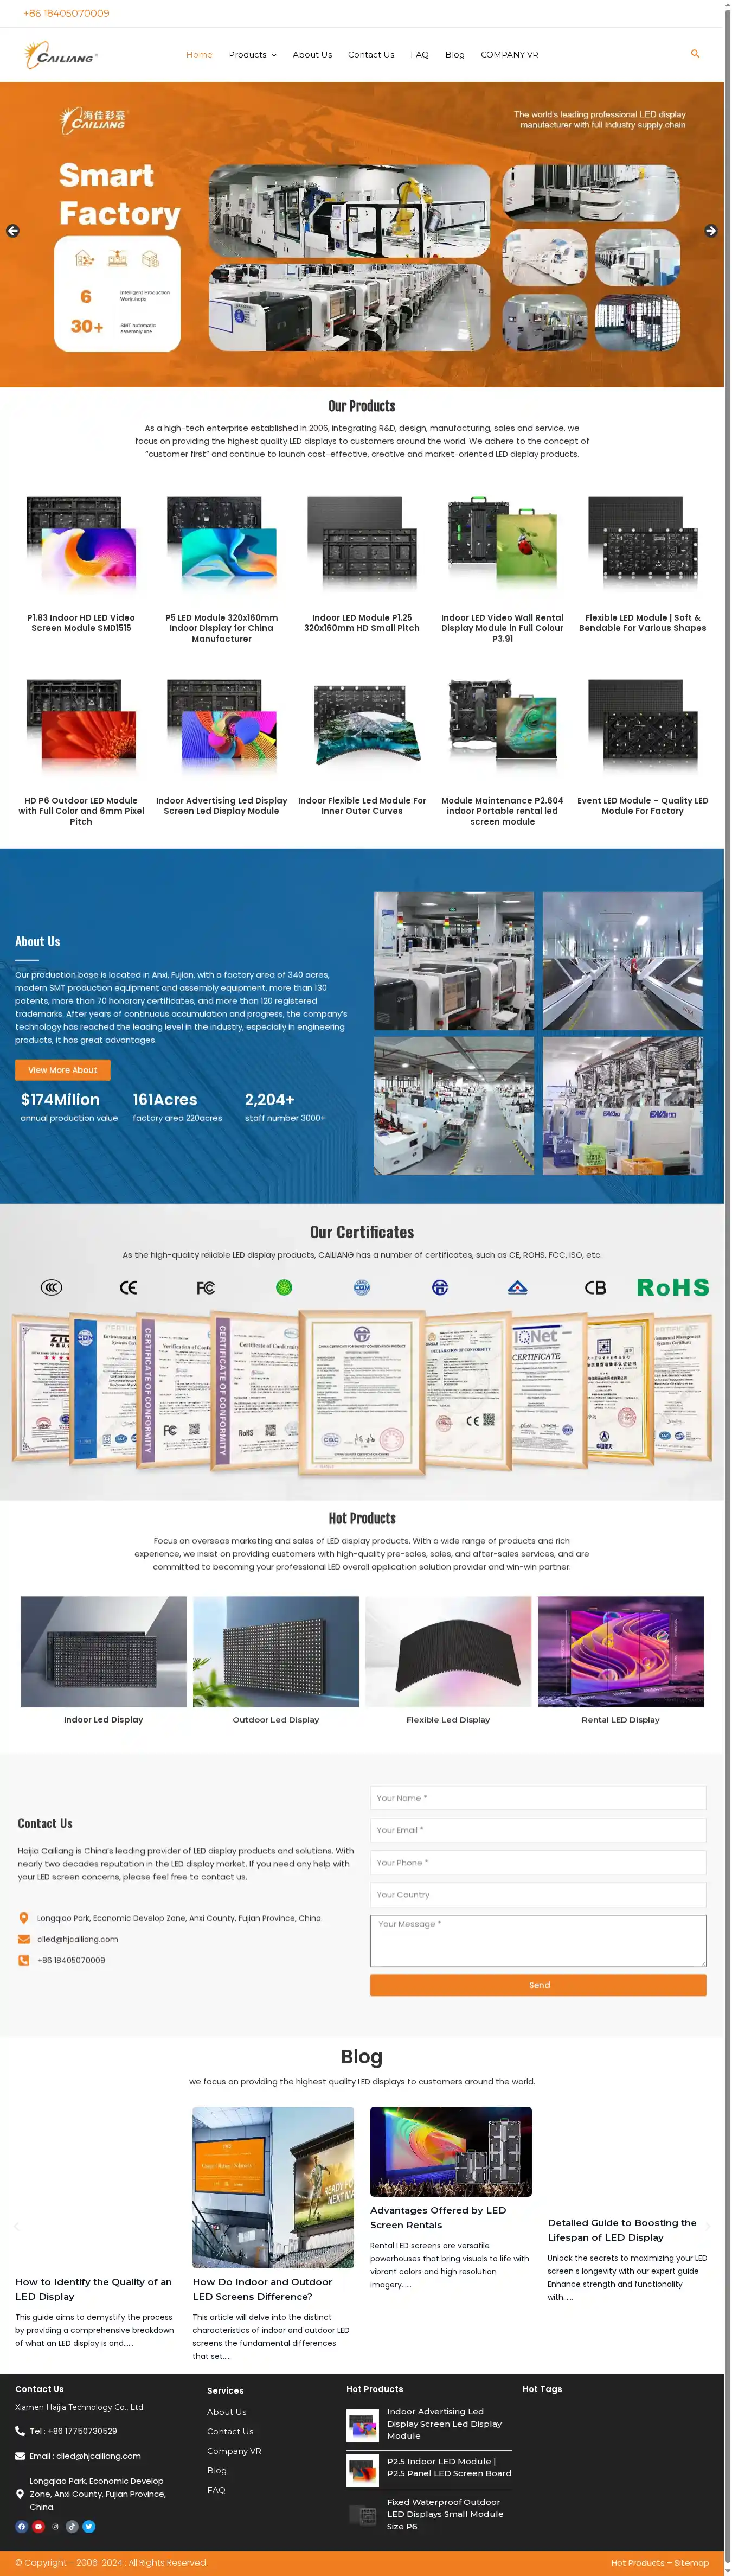Go to previous banner slide arrow
This screenshot has width=732, height=2576.
13,231
